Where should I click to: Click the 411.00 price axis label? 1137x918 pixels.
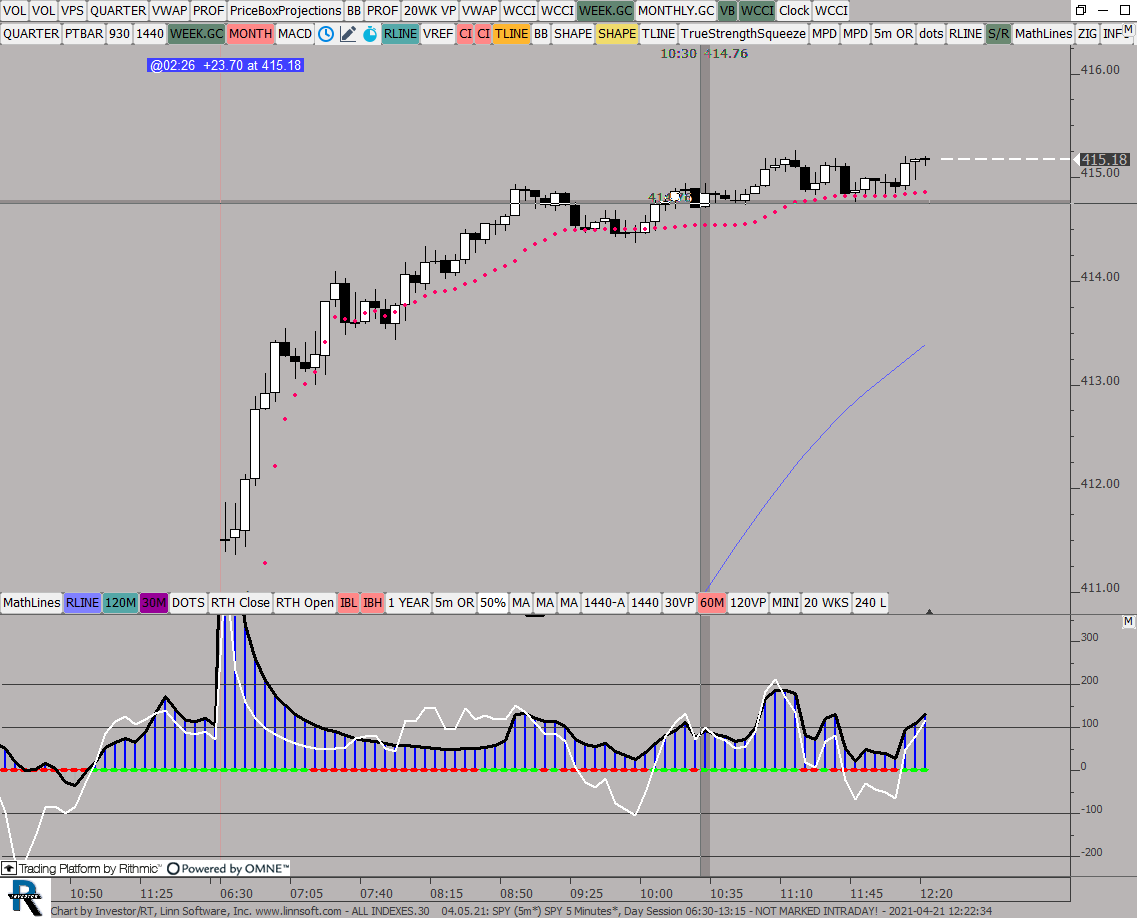[x=1100, y=588]
